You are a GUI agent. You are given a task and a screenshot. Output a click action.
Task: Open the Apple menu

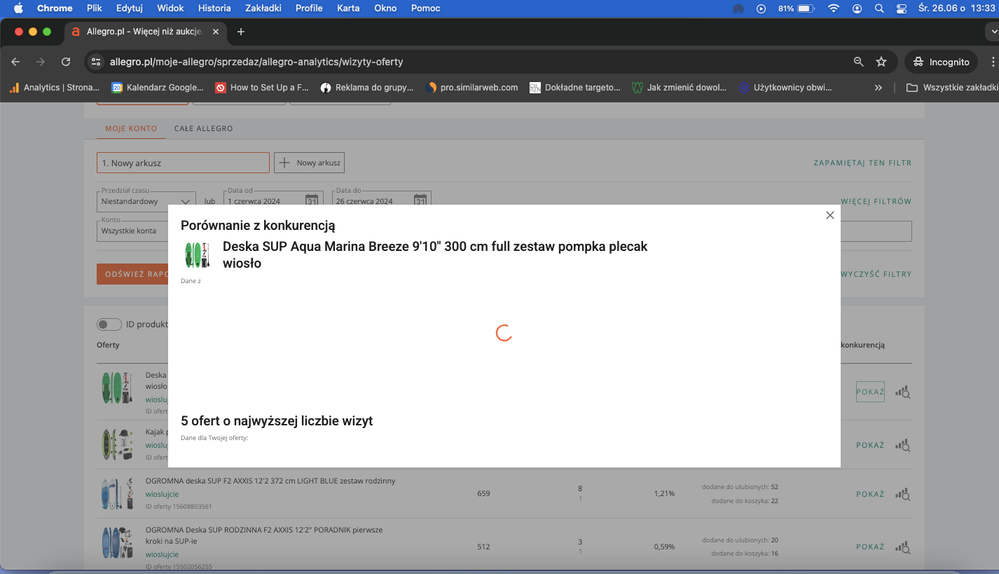tap(18, 8)
